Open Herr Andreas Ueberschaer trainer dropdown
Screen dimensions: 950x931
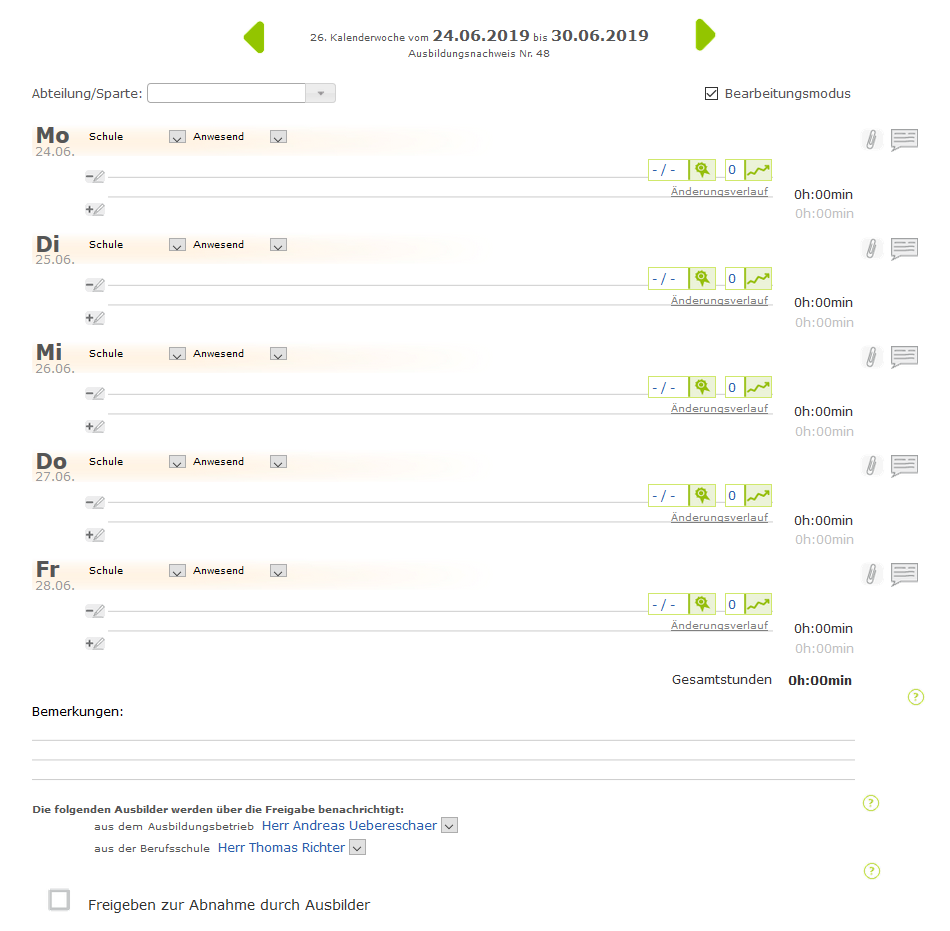click(449, 826)
